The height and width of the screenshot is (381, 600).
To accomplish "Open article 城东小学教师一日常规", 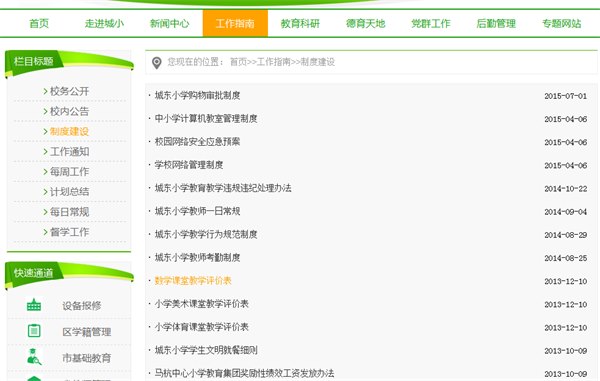I will (197, 211).
